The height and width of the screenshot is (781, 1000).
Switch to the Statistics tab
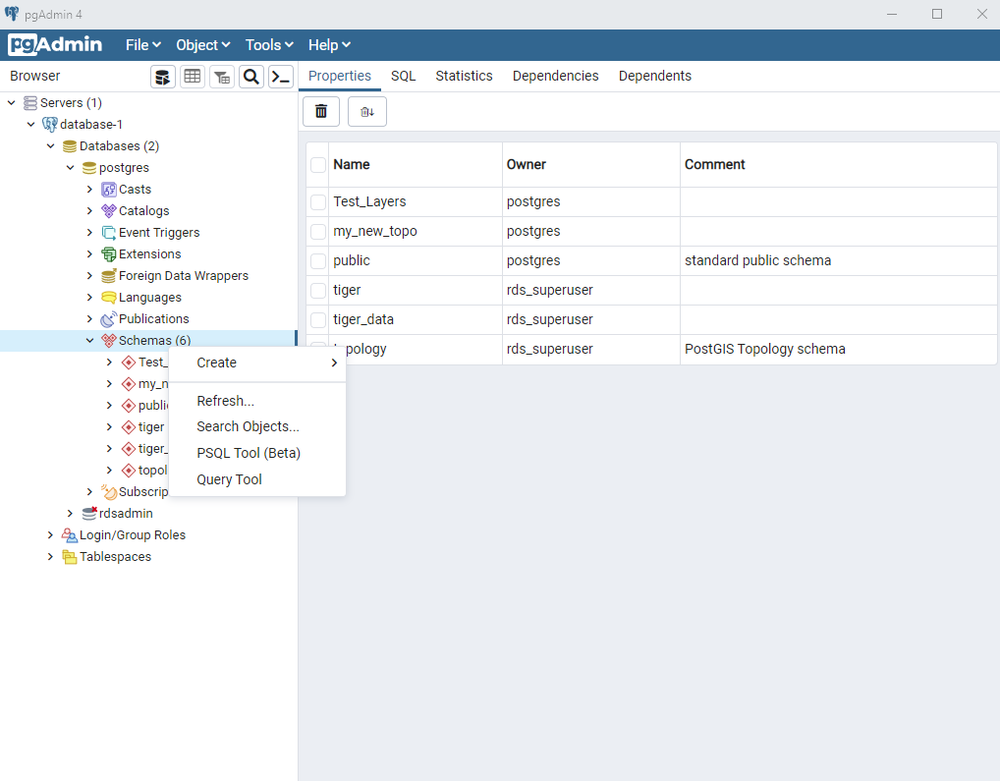coord(464,76)
